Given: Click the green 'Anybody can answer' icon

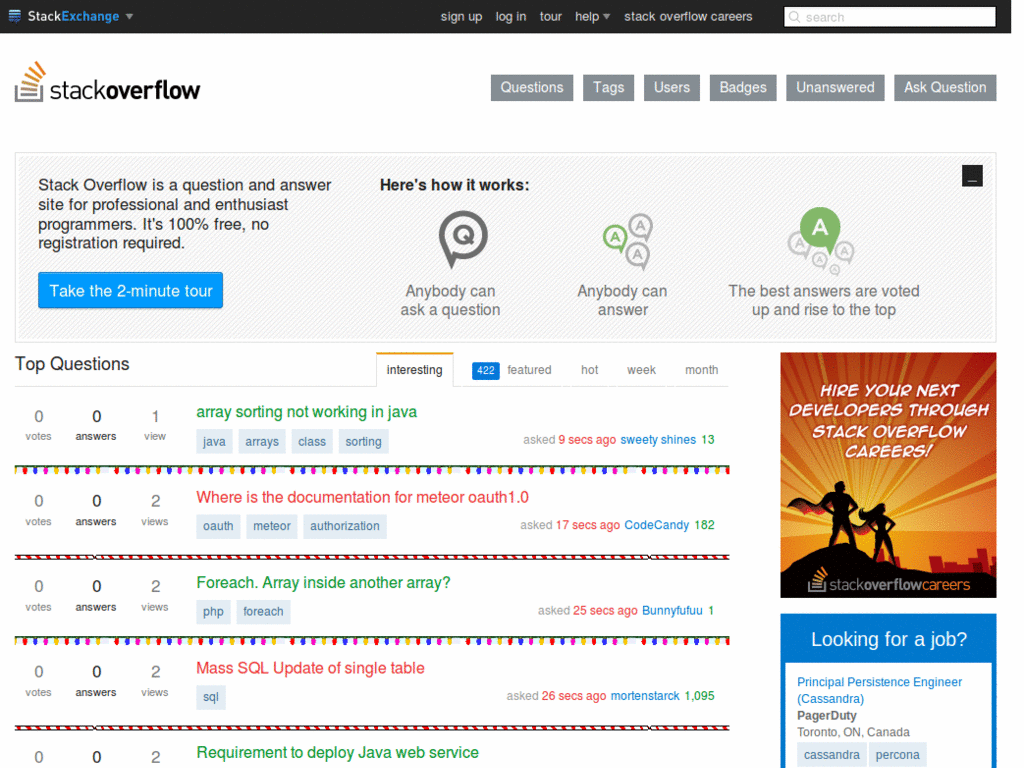Looking at the screenshot, I should tap(625, 239).
